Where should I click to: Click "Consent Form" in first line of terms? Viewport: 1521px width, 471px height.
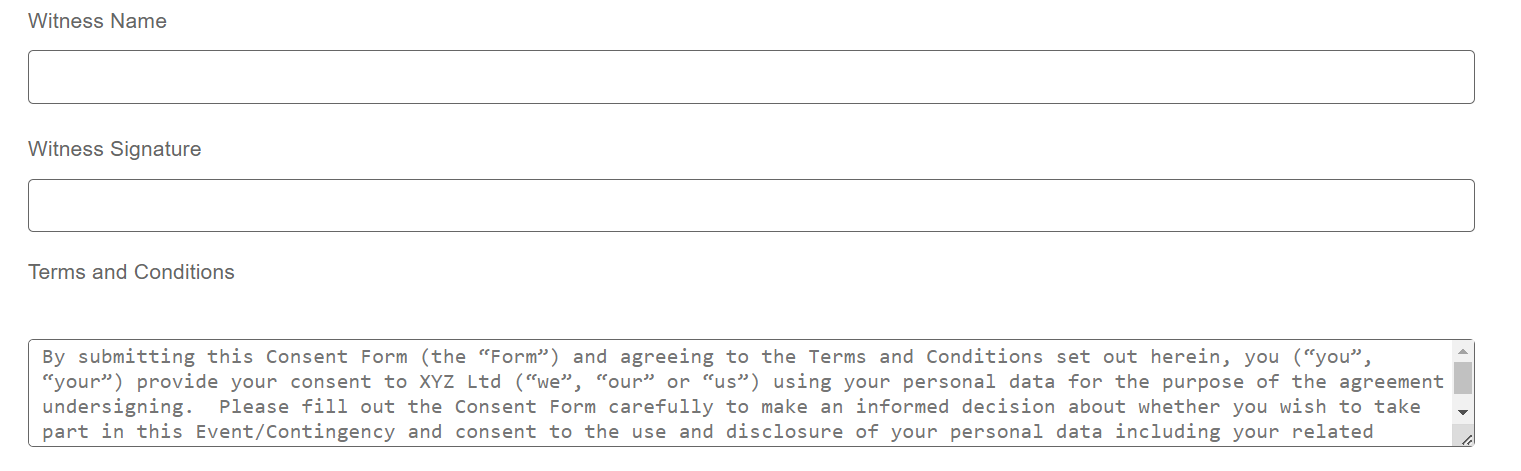tap(336, 357)
